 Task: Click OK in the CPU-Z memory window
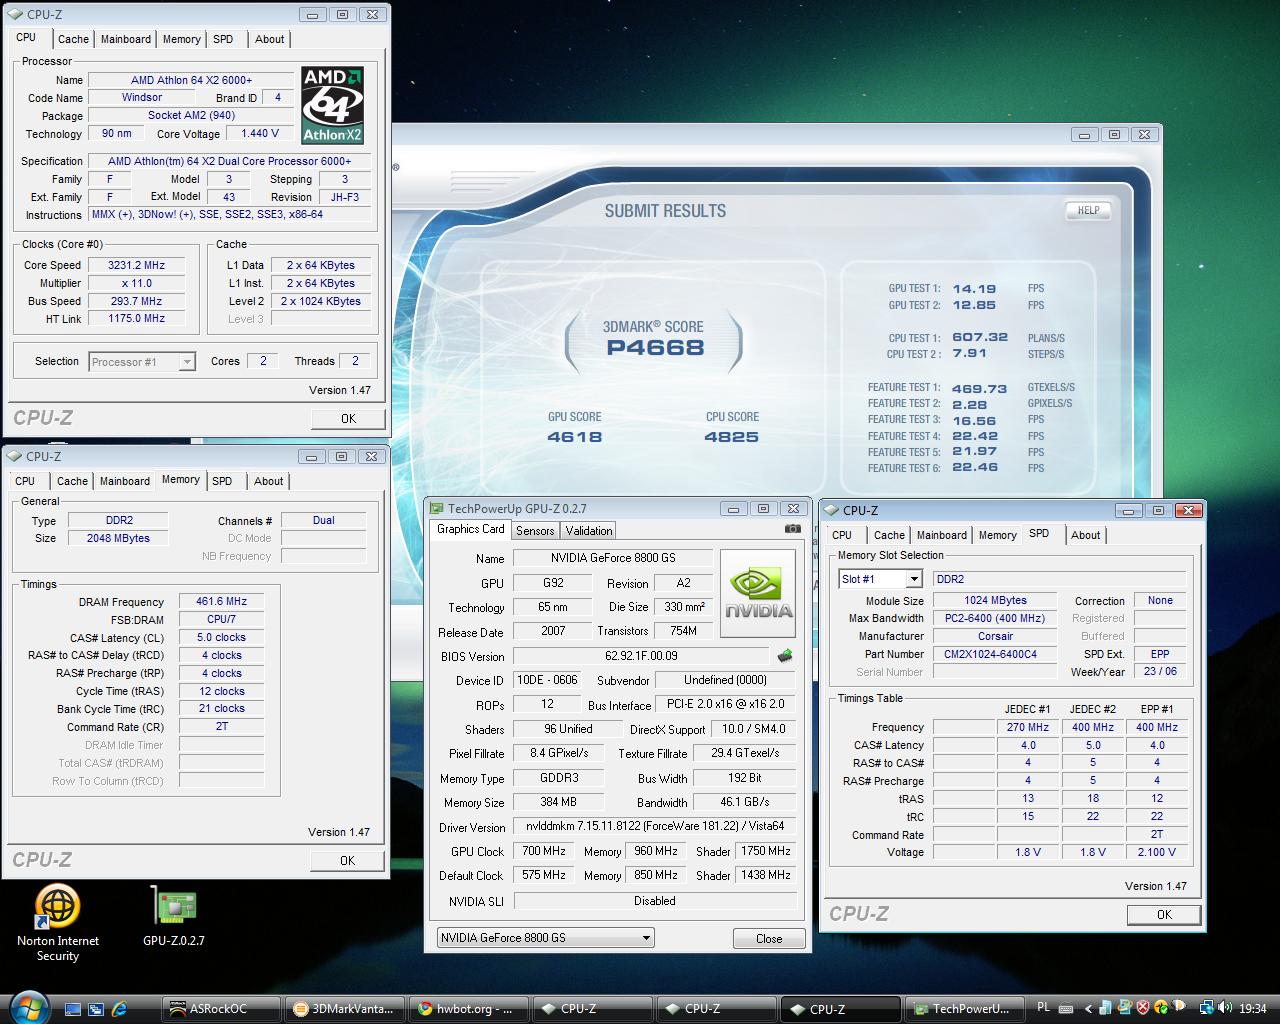point(347,860)
